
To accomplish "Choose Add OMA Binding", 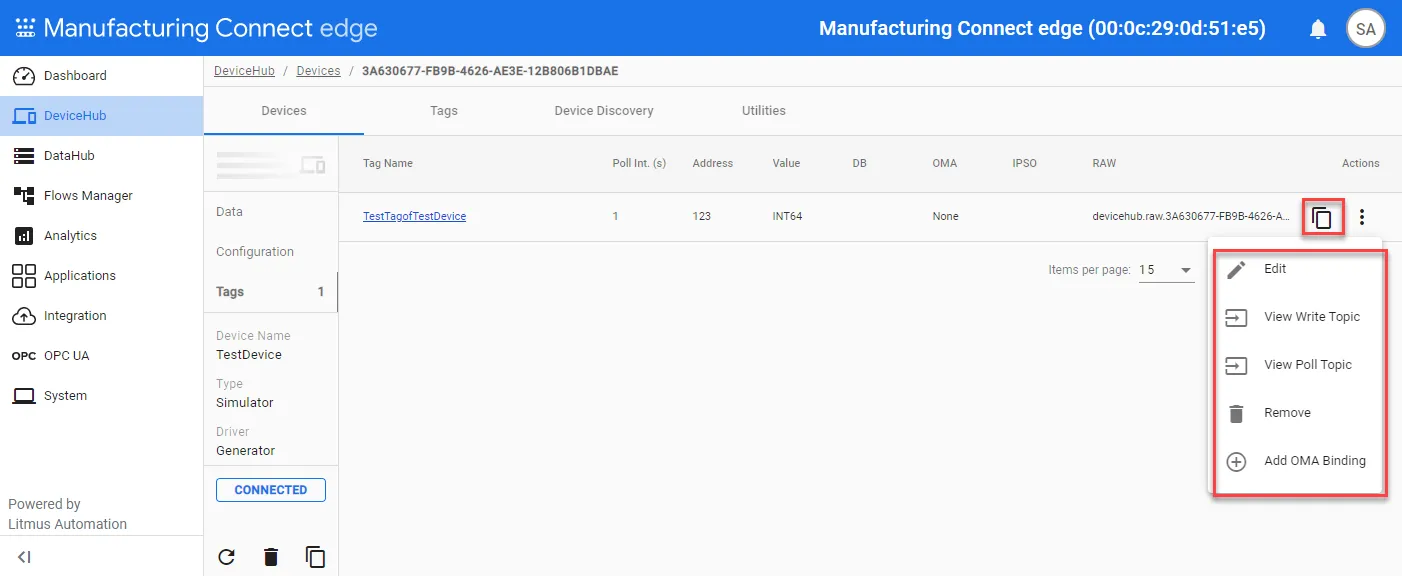I will [x=1298, y=461].
